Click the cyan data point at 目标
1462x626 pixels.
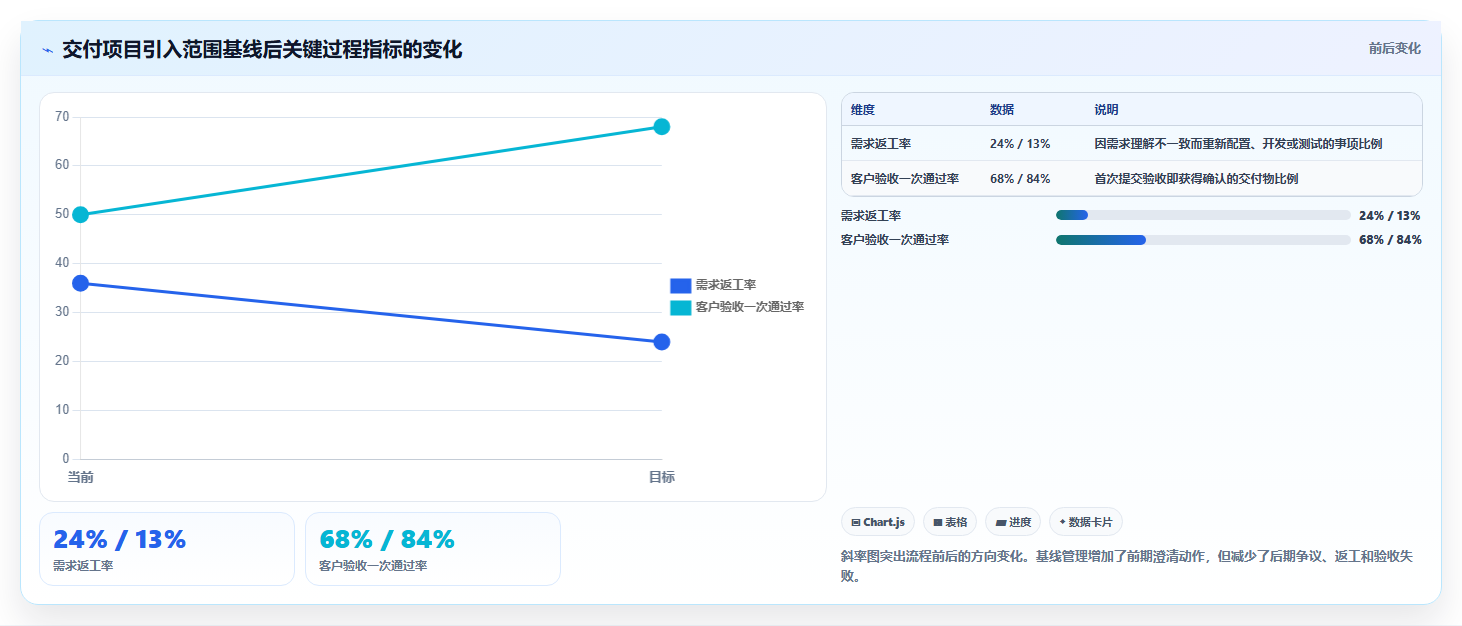coord(661,127)
